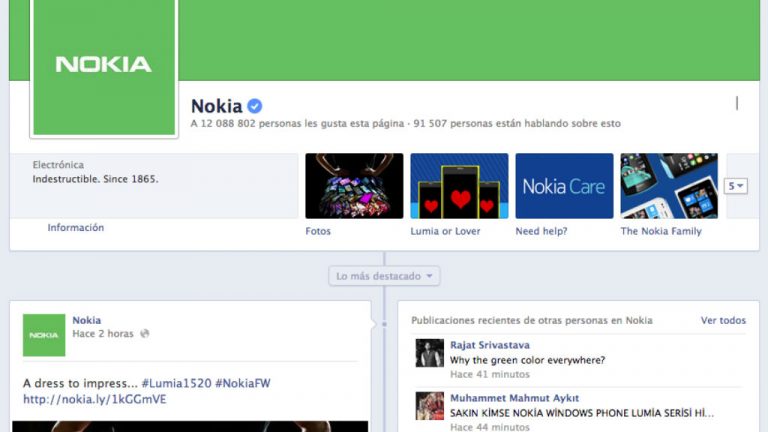Click the Need help? label
Image resolution: width=768 pixels, height=432 pixels.
pos(541,231)
